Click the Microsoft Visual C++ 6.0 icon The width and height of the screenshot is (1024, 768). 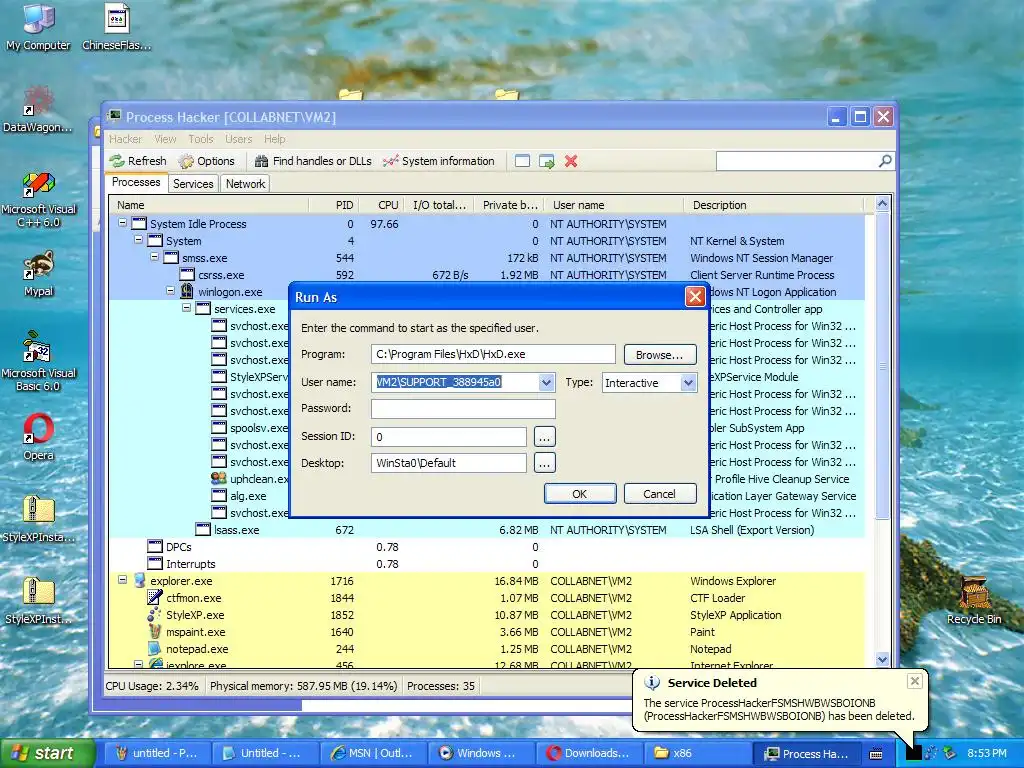(x=38, y=199)
